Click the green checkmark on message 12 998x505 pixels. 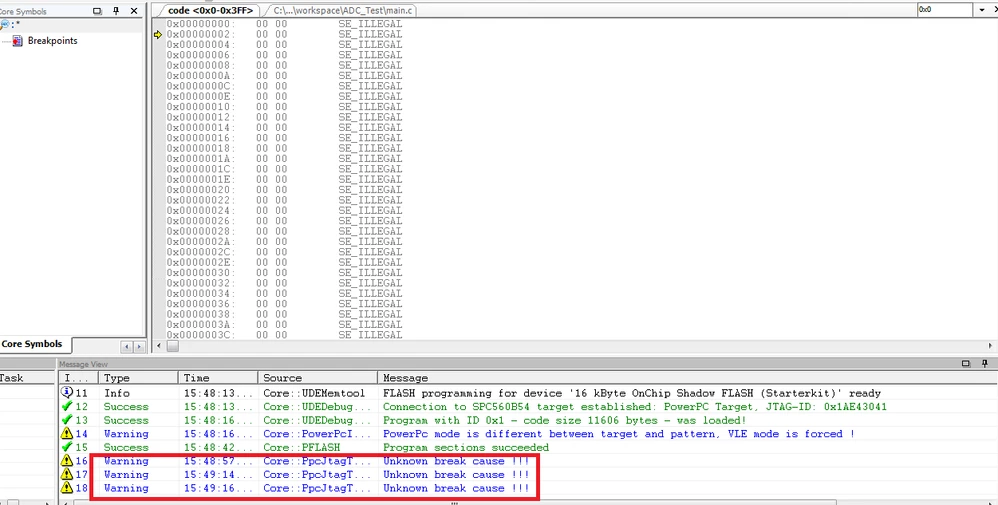point(67,406)
